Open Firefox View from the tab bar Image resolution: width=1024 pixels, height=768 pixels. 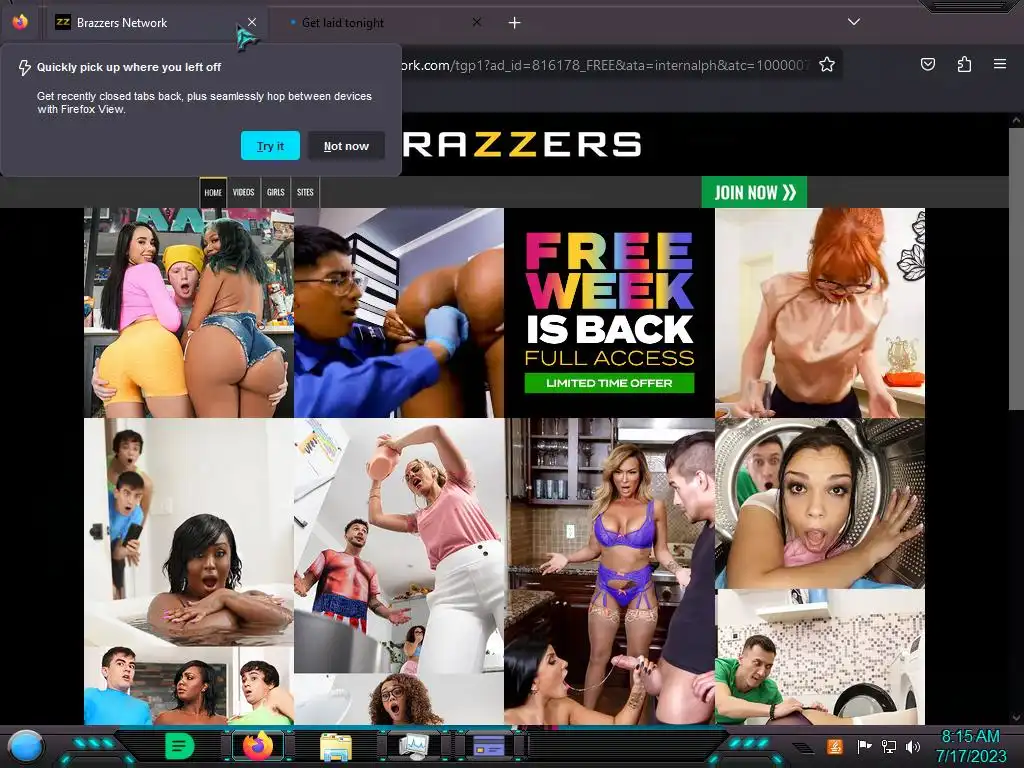click(x=20, y=22)
